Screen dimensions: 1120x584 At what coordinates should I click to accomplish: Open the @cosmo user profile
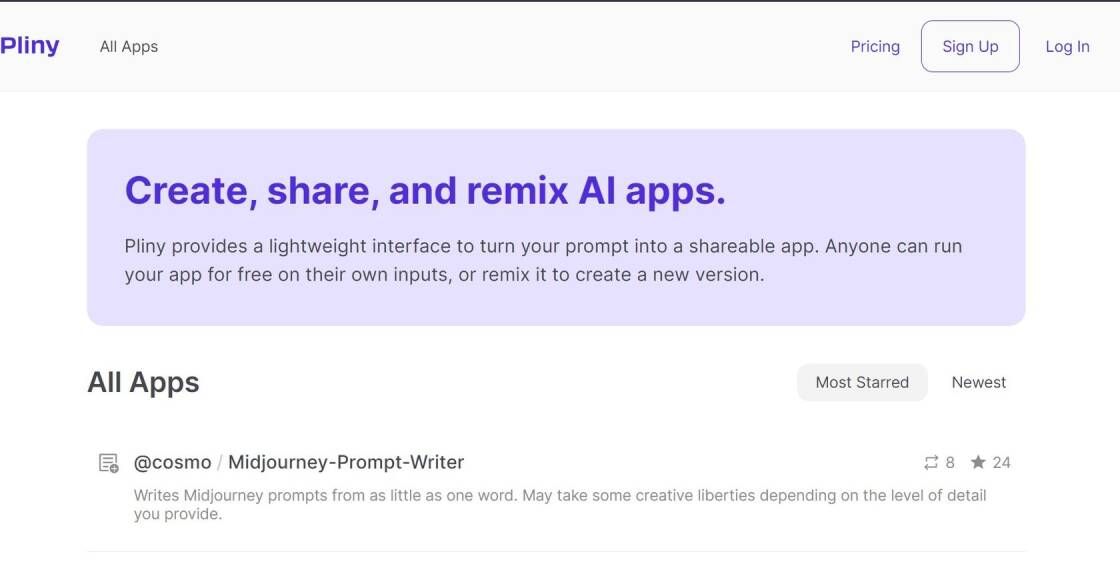(x=172, y=463)
